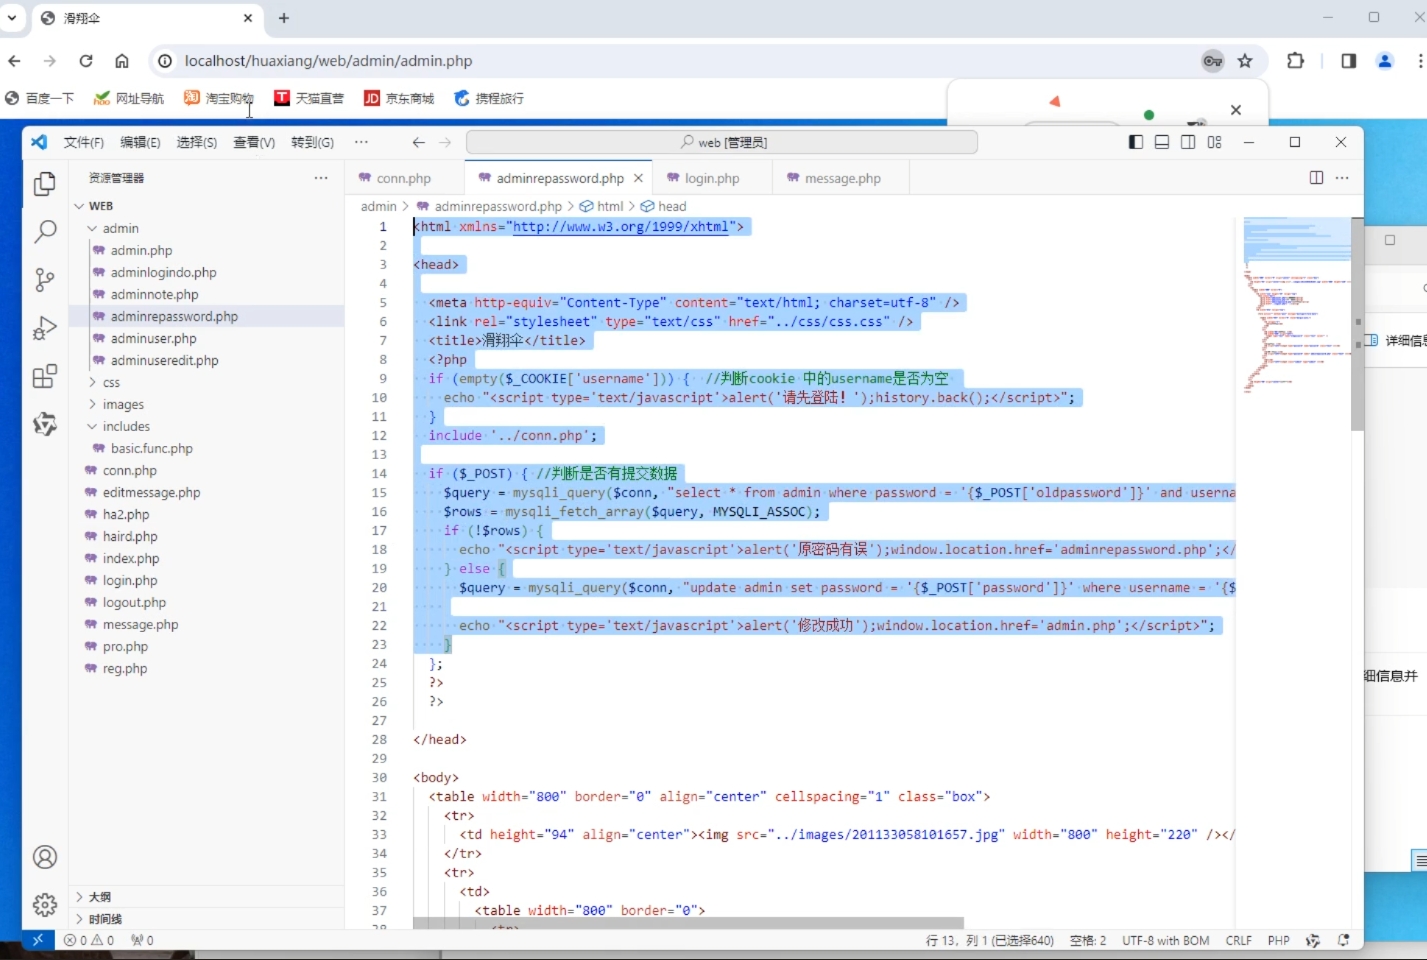Toggle primary side bar visibility
The height and width of the screenshot is (960, 1427).
1136,142
